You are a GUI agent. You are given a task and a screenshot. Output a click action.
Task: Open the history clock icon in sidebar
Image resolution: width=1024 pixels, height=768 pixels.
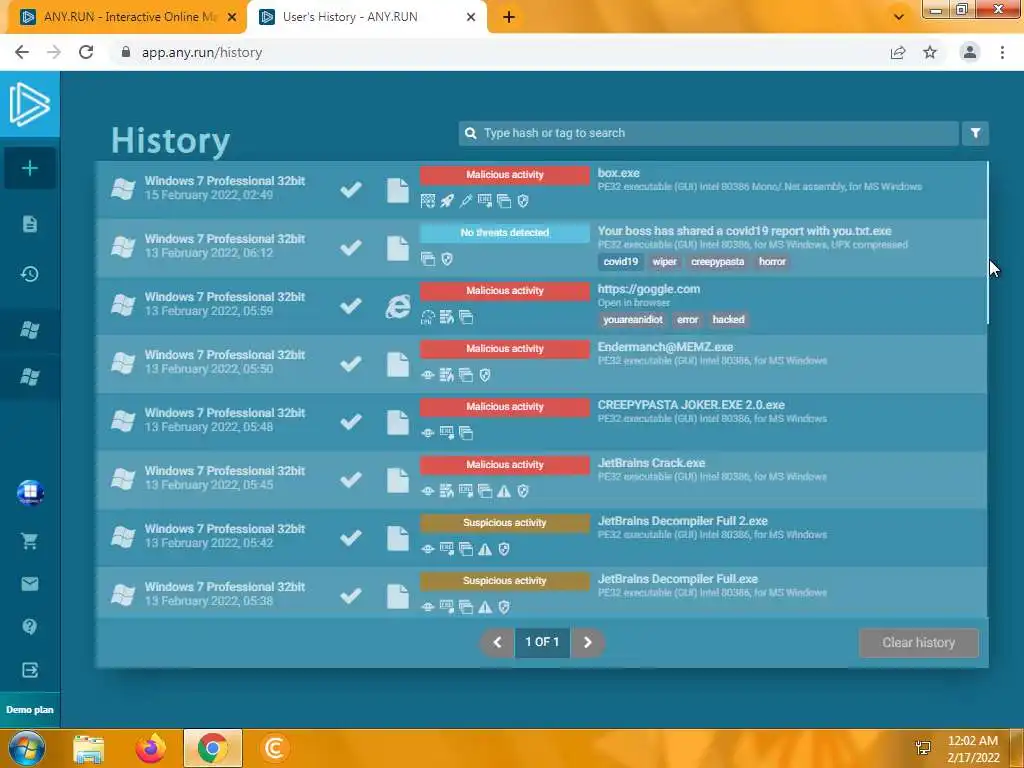pos(29,274)
